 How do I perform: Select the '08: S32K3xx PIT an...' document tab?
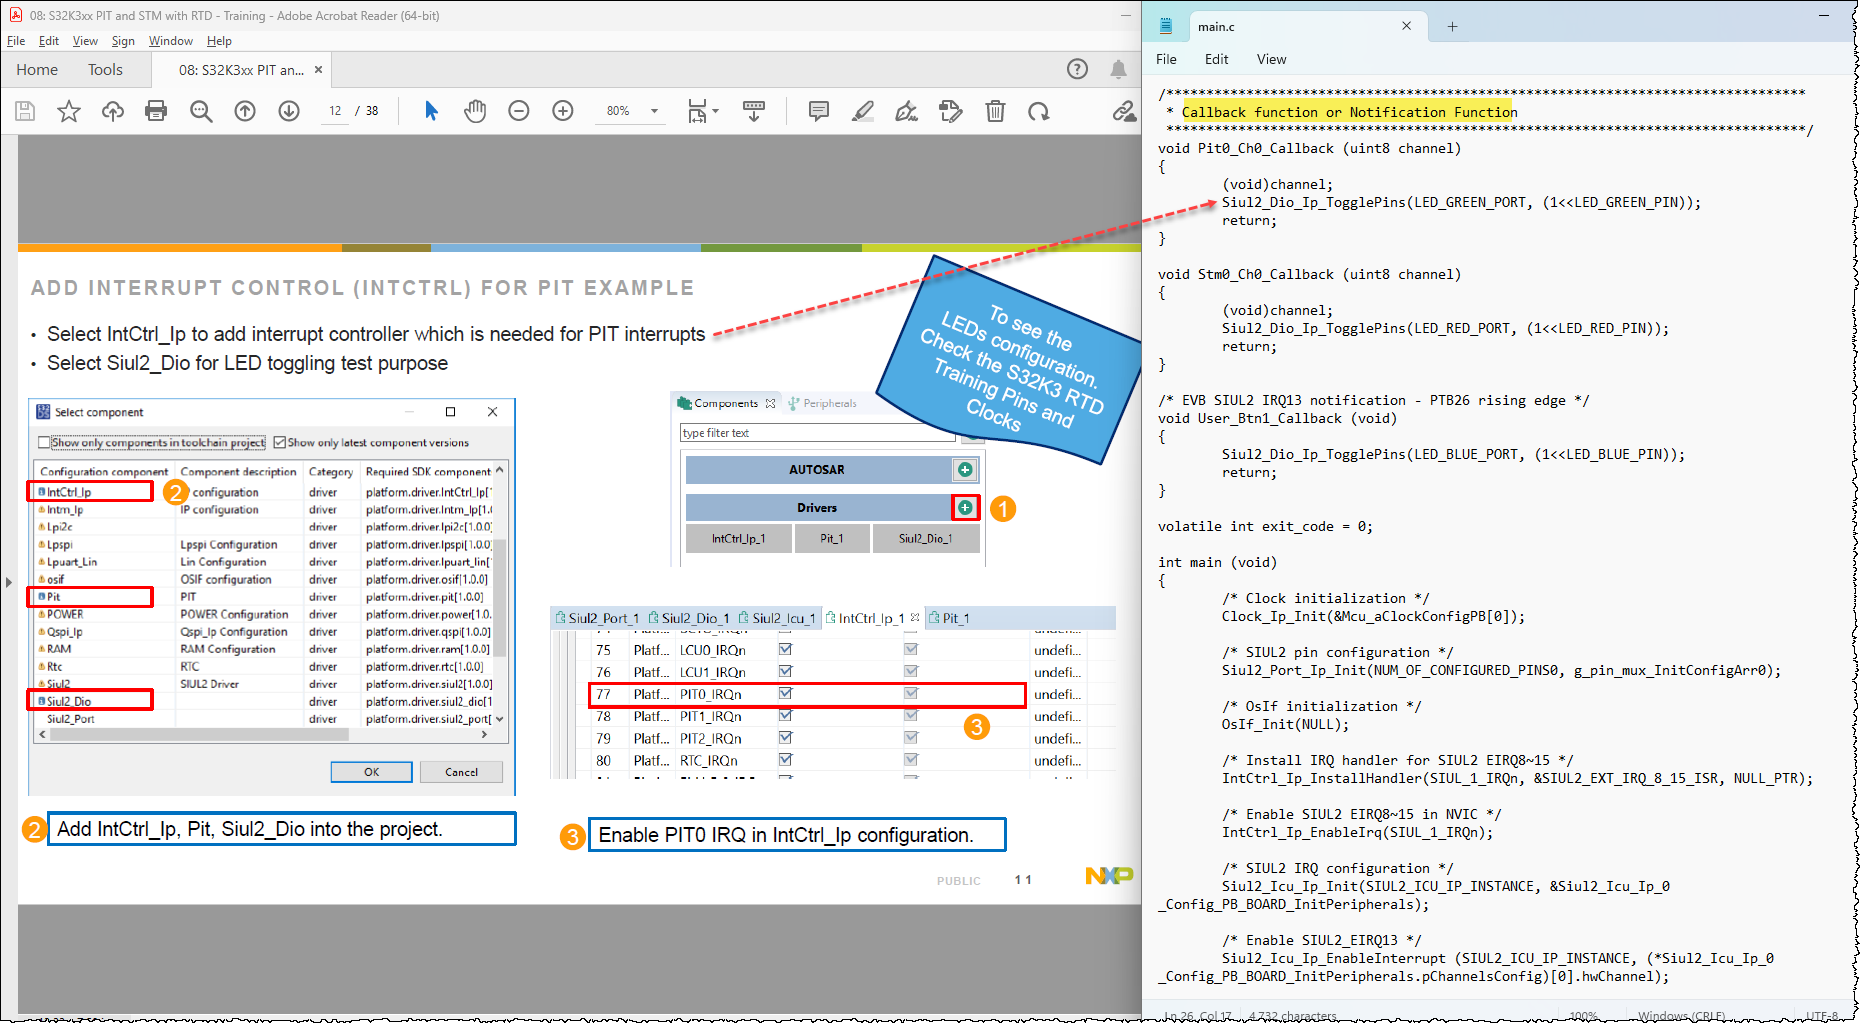[x=240, y=70]
